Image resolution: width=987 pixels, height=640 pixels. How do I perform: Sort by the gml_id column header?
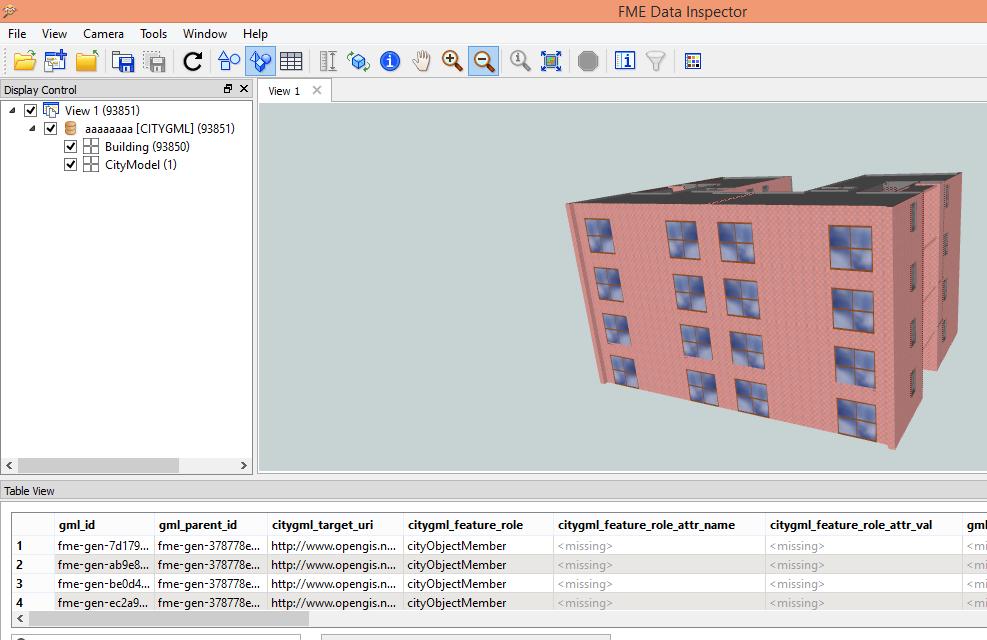point(104,525)
